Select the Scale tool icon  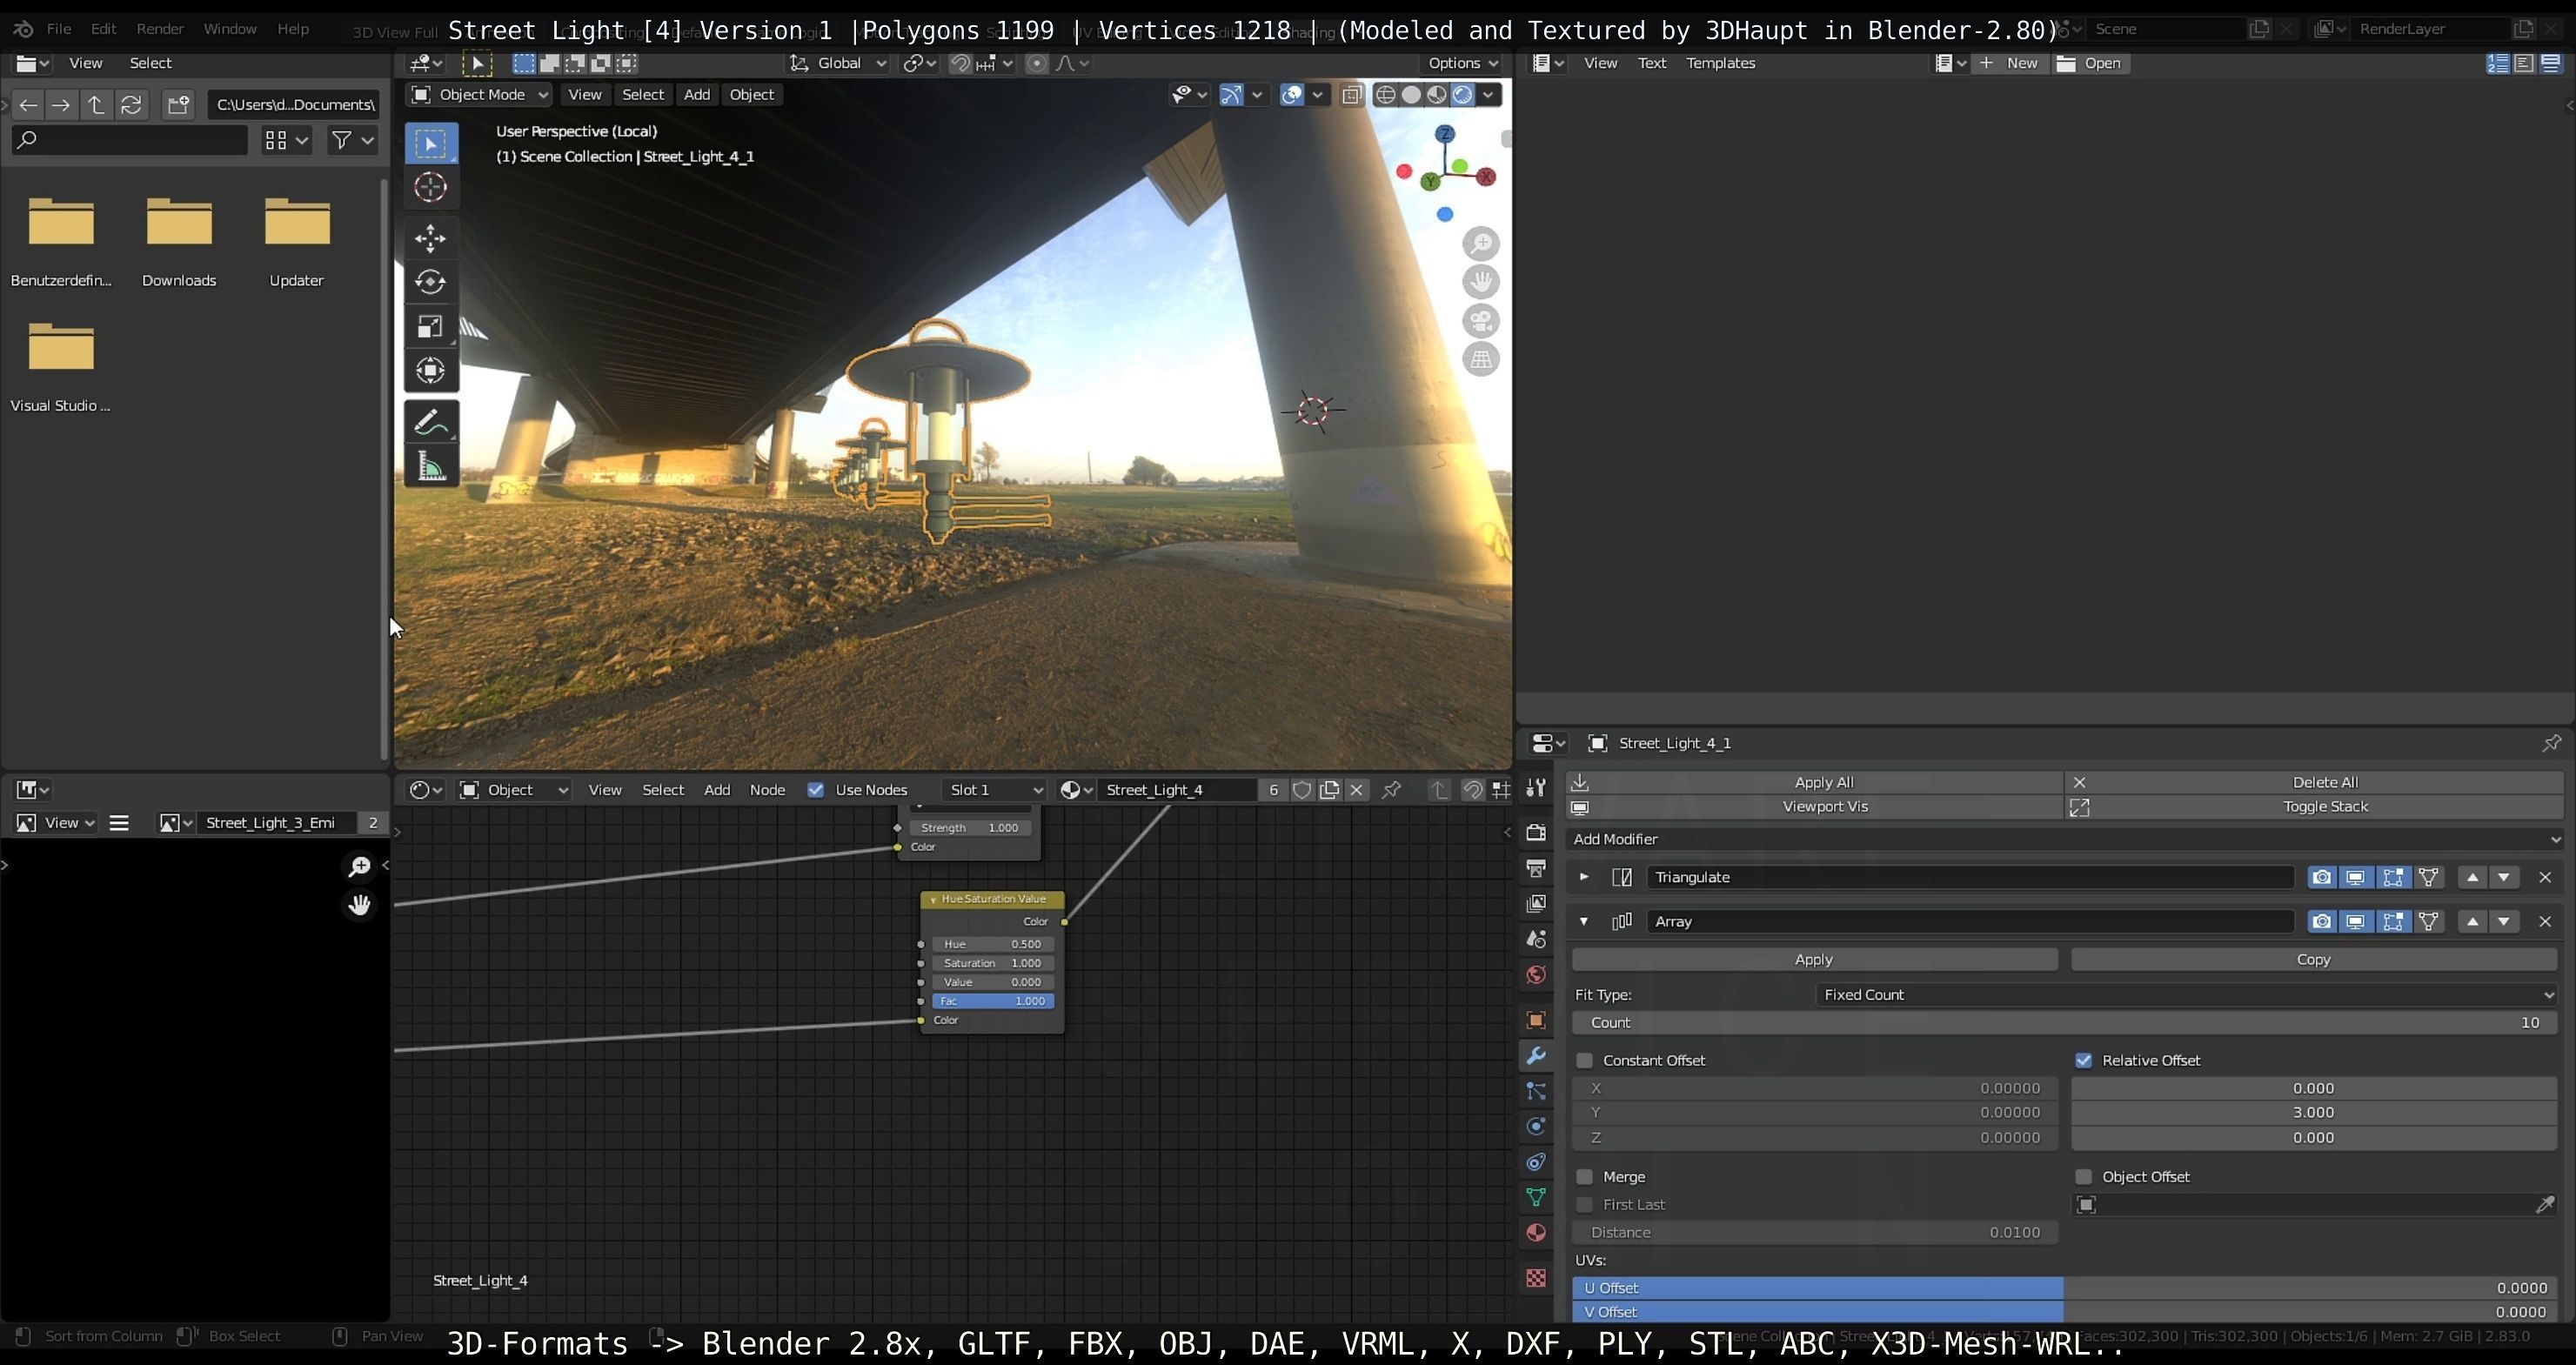430,327
